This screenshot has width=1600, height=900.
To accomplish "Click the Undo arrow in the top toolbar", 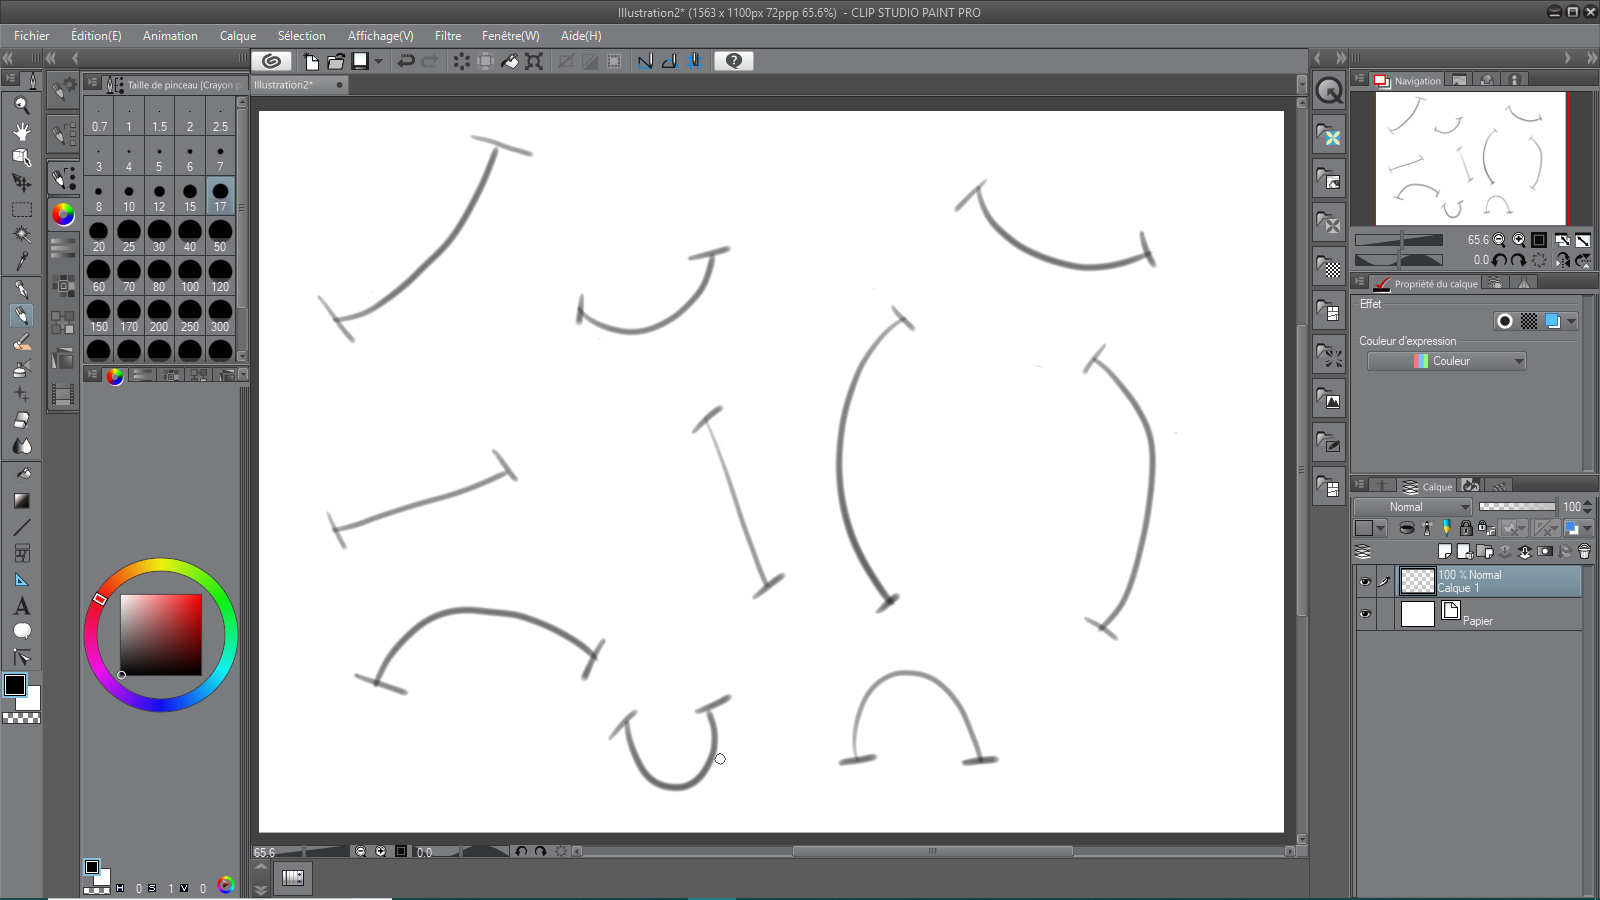I will (x=405, y=61).
